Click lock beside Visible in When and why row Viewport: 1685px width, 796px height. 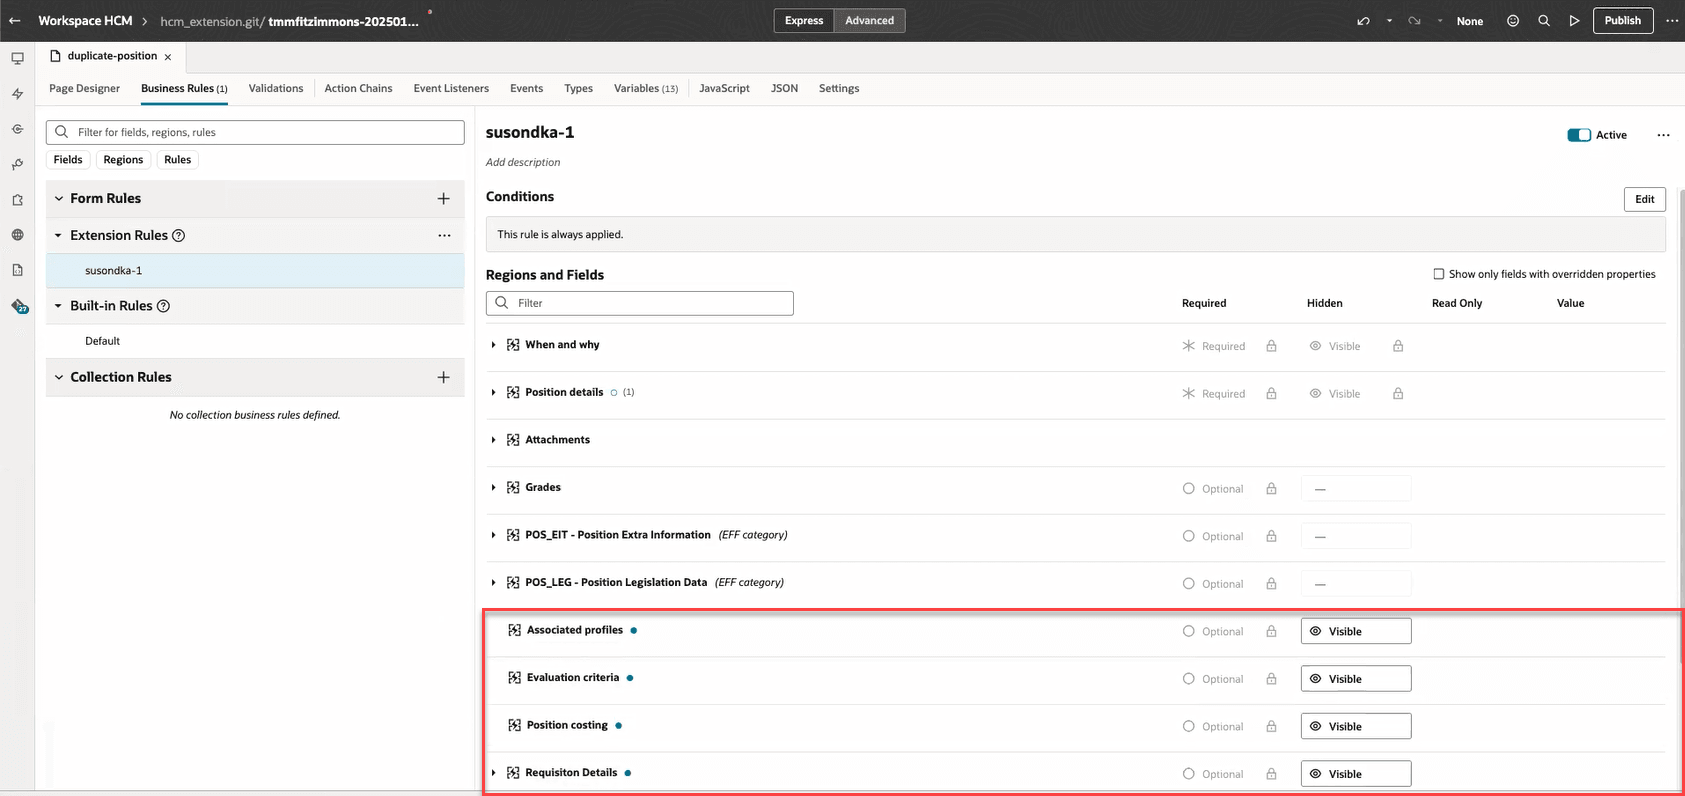[1398, 346]
